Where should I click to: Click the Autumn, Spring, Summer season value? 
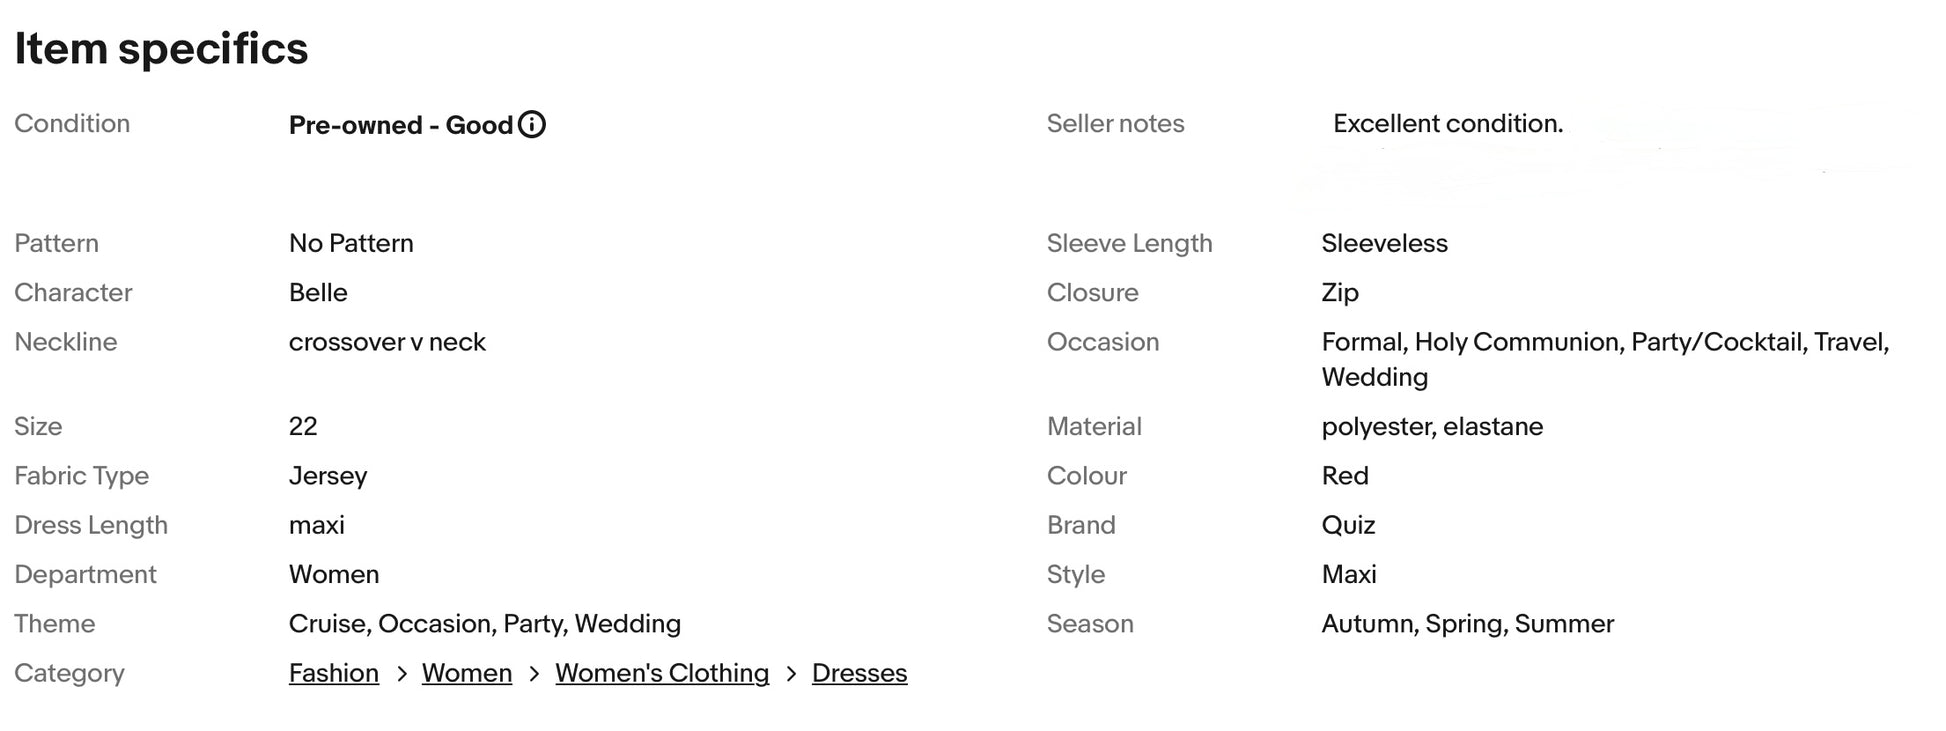click(1467, 624)
